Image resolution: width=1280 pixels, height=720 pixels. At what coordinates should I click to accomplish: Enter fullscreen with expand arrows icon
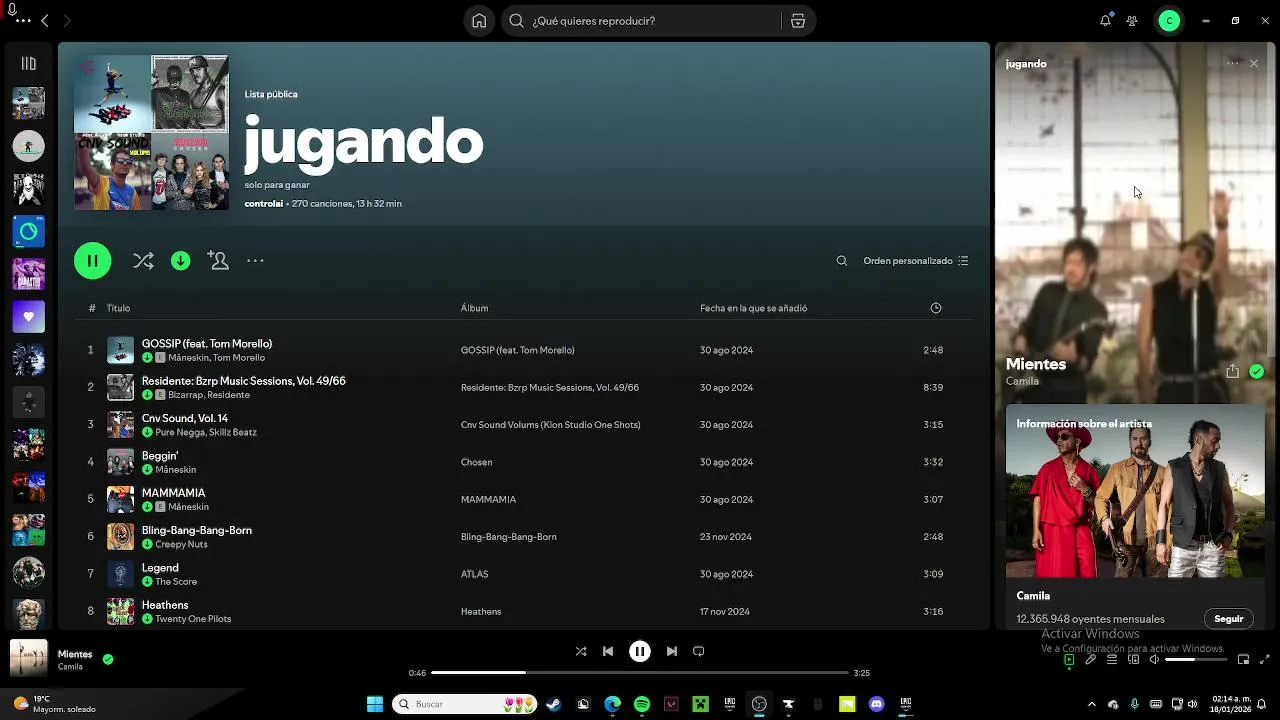coord(1264,660)
